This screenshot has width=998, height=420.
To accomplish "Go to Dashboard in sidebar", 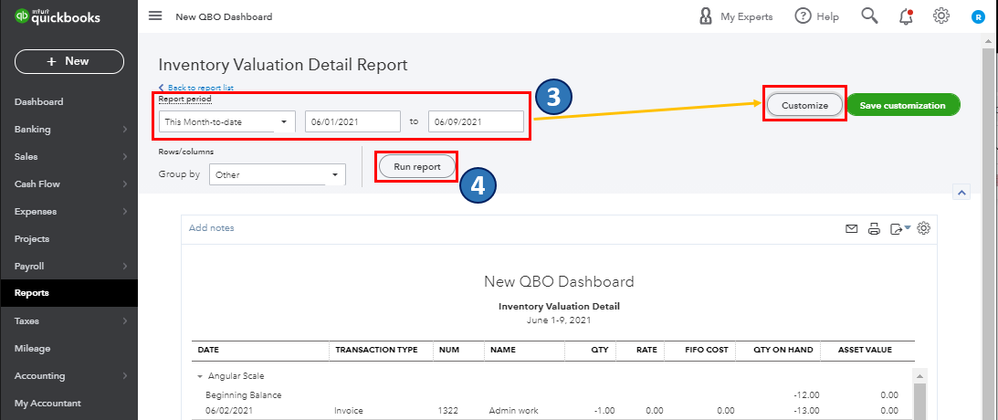I will point(39,102).
